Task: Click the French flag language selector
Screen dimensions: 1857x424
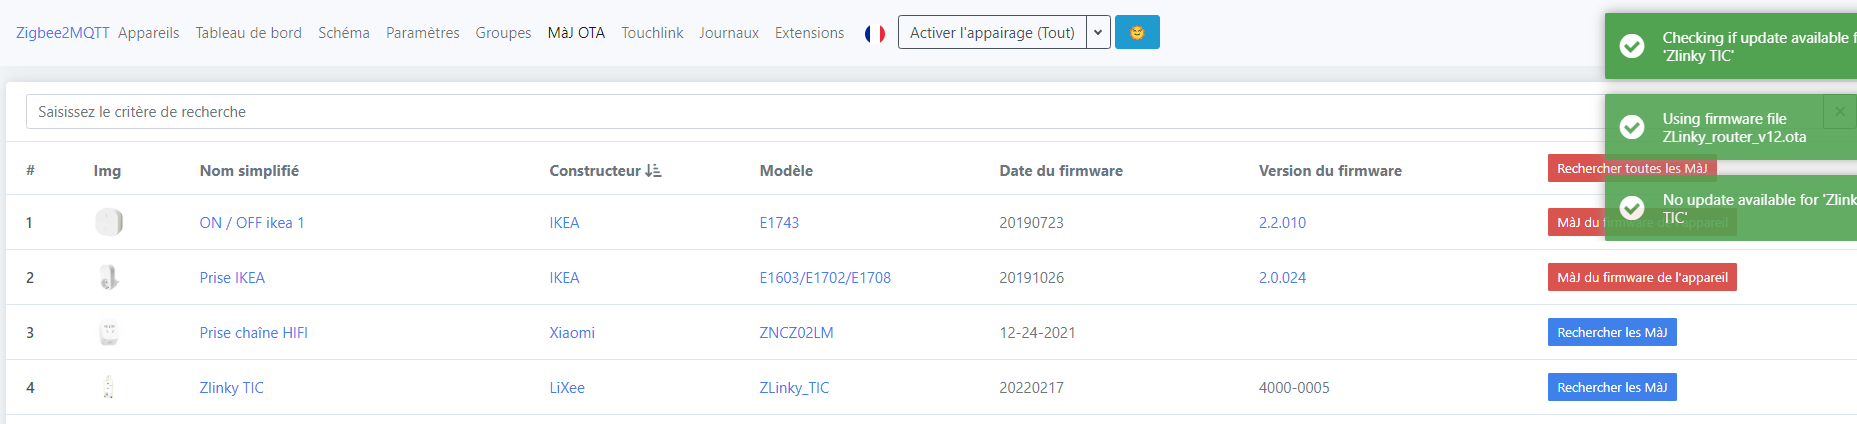Action: pos(875,33)
